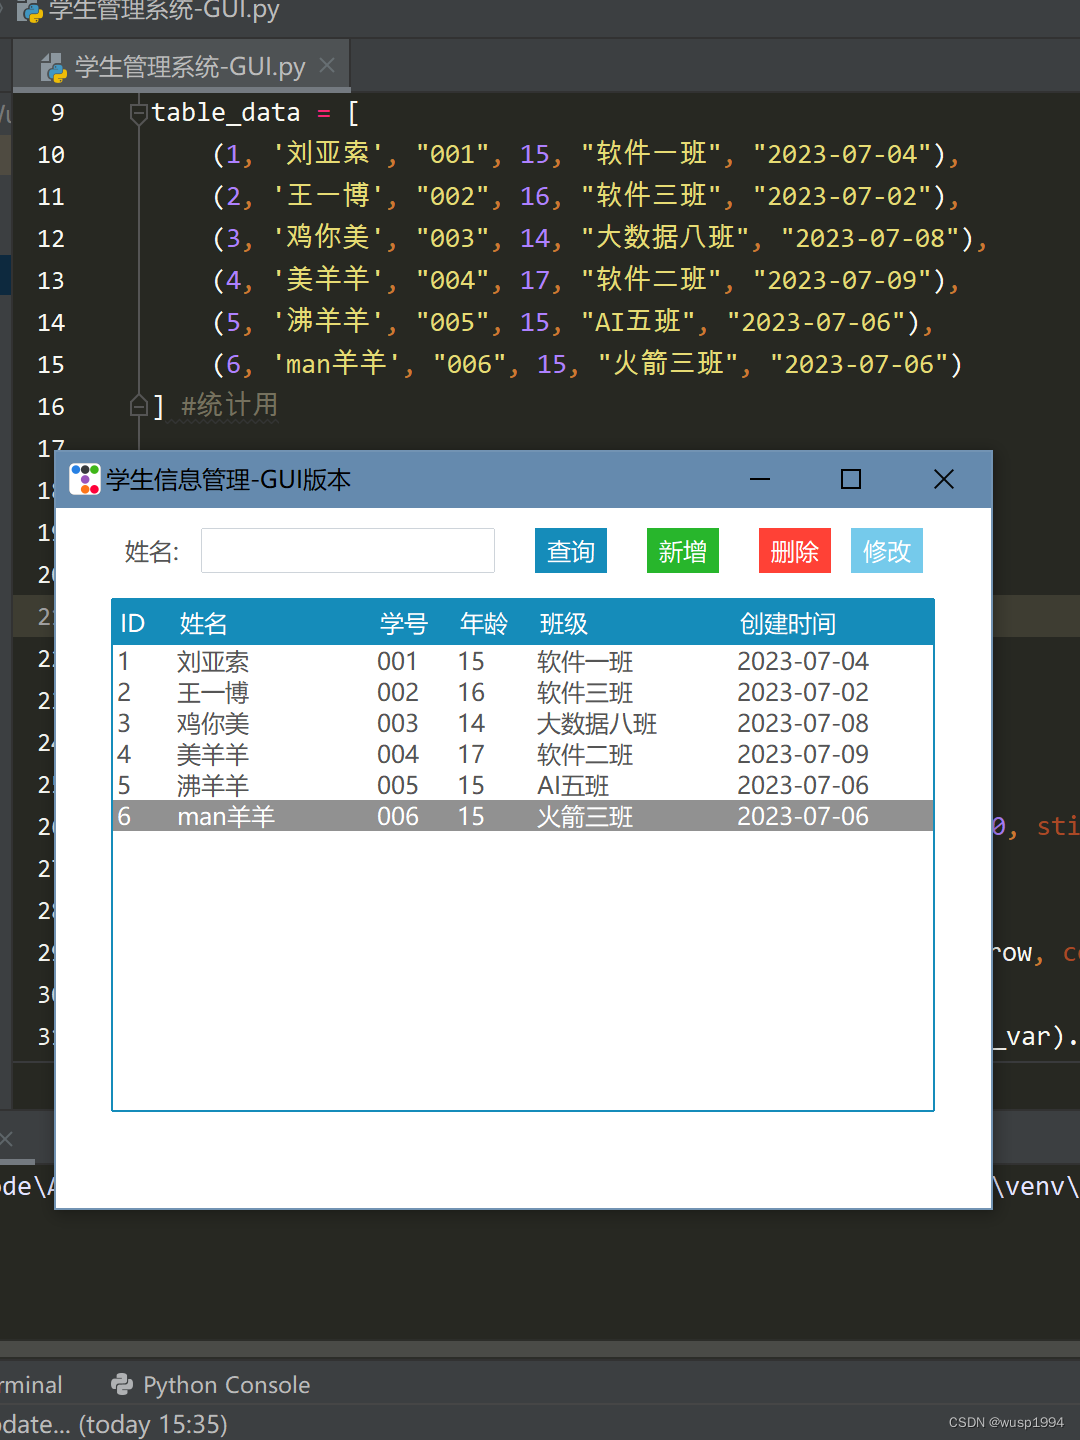
Task: Close the 学生管理系统-GUI.py editor tab
Action: (x=326, y=65)
